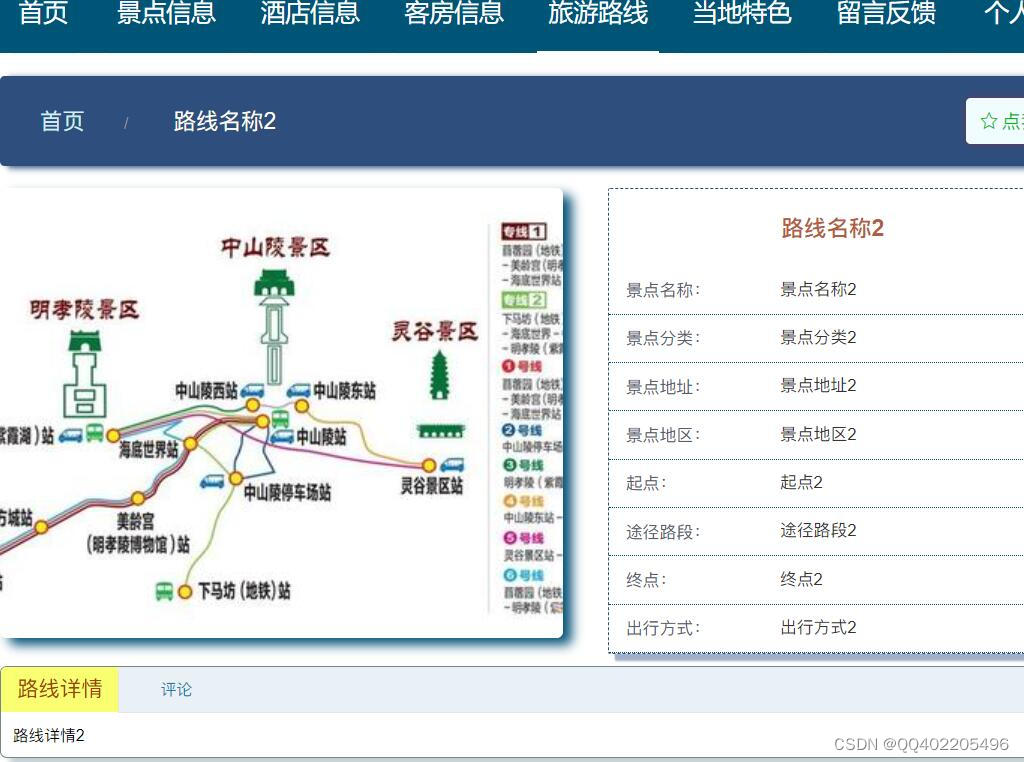Open the 景点信息 navigation menu
1024x762 pixels.
pos(167,14)
